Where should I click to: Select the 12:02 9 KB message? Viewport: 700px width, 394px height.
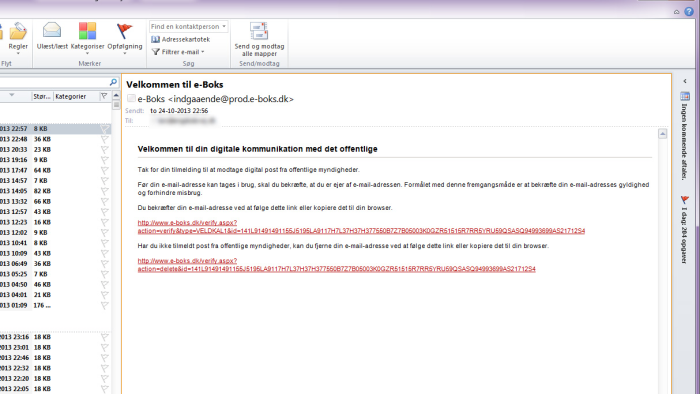tap(55, 232)
